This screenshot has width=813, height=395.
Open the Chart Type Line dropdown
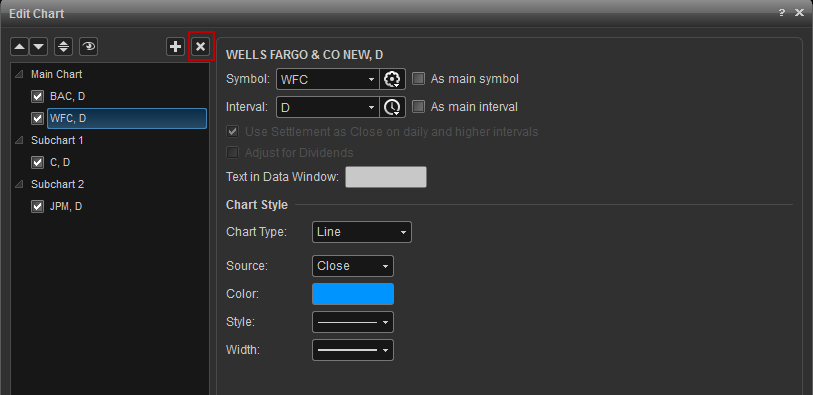pos(362,232)
